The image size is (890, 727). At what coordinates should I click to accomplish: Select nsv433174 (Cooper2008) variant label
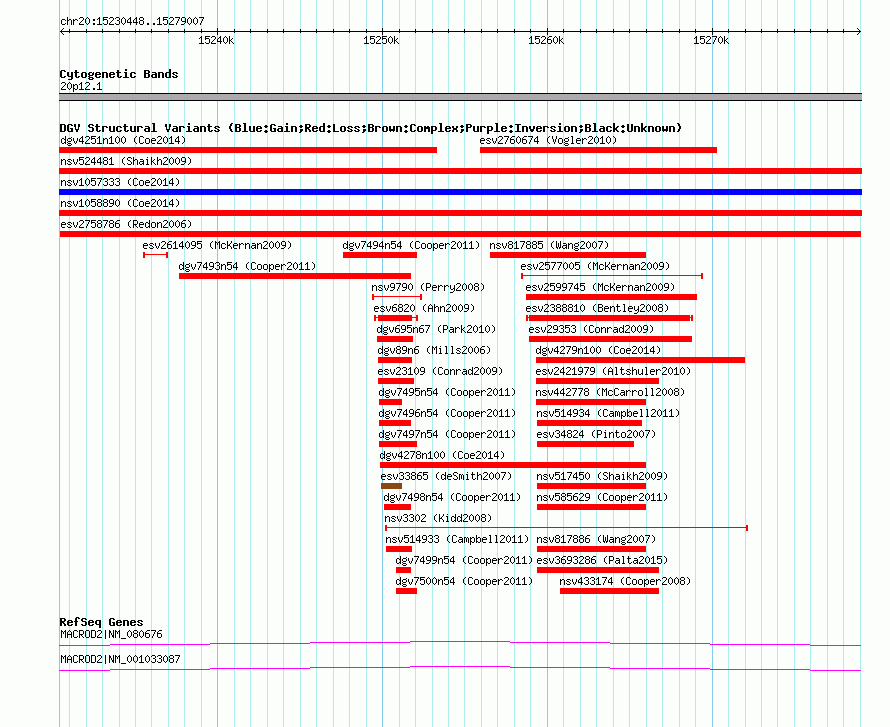click(625, 581)
